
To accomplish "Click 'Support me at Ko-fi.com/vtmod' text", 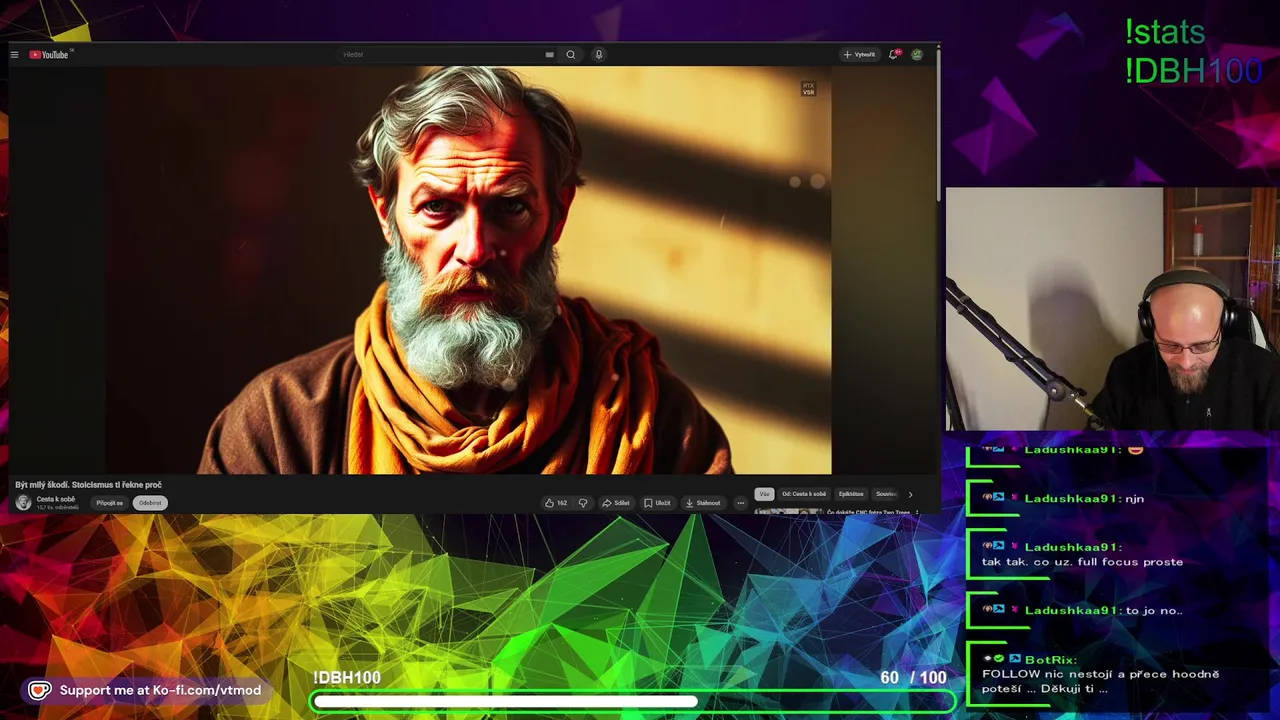I will 160,690.
